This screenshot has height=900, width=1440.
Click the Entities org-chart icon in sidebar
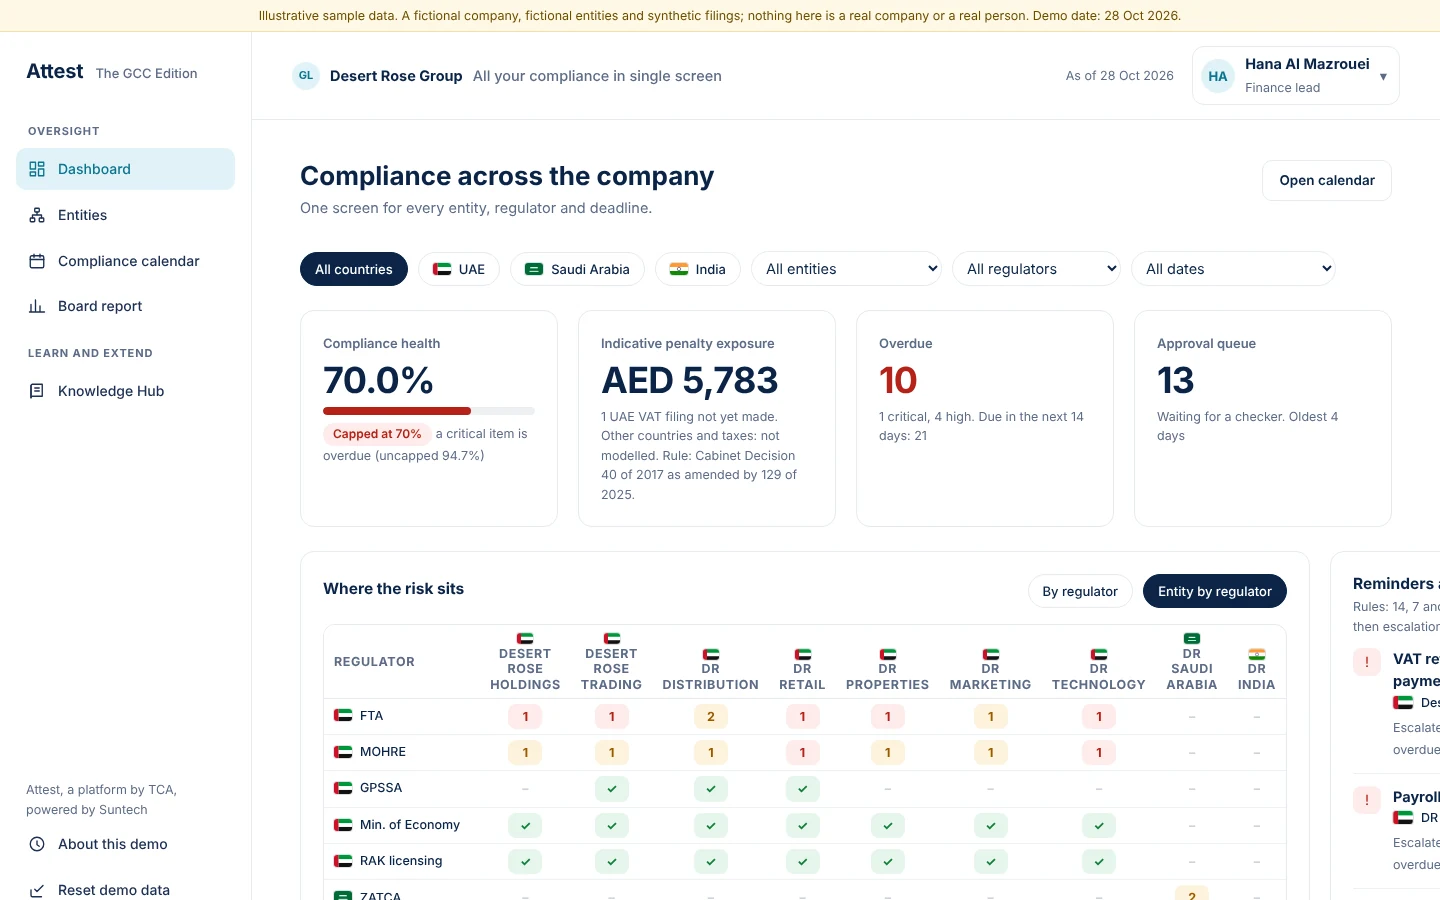37,215
